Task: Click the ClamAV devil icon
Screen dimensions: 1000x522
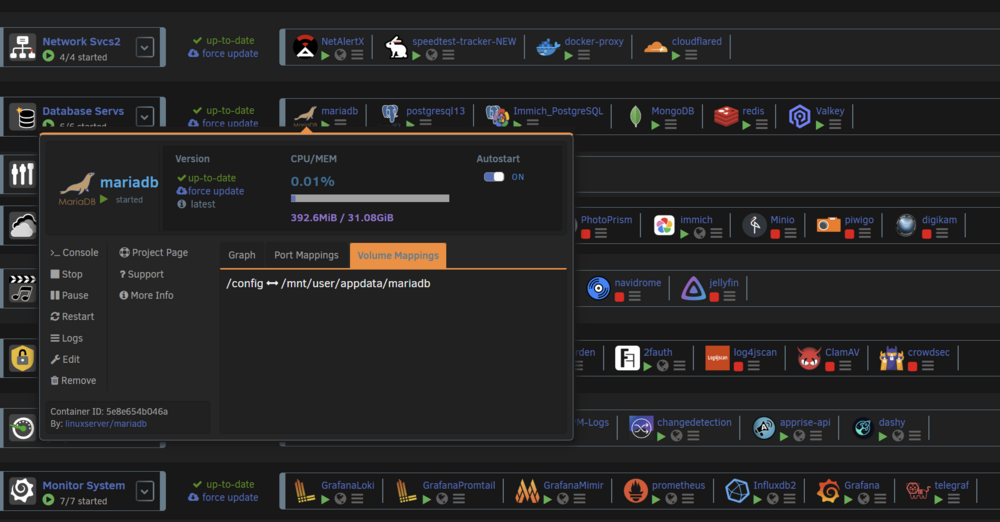Action: pyautogui.click(x=809, y=358)
